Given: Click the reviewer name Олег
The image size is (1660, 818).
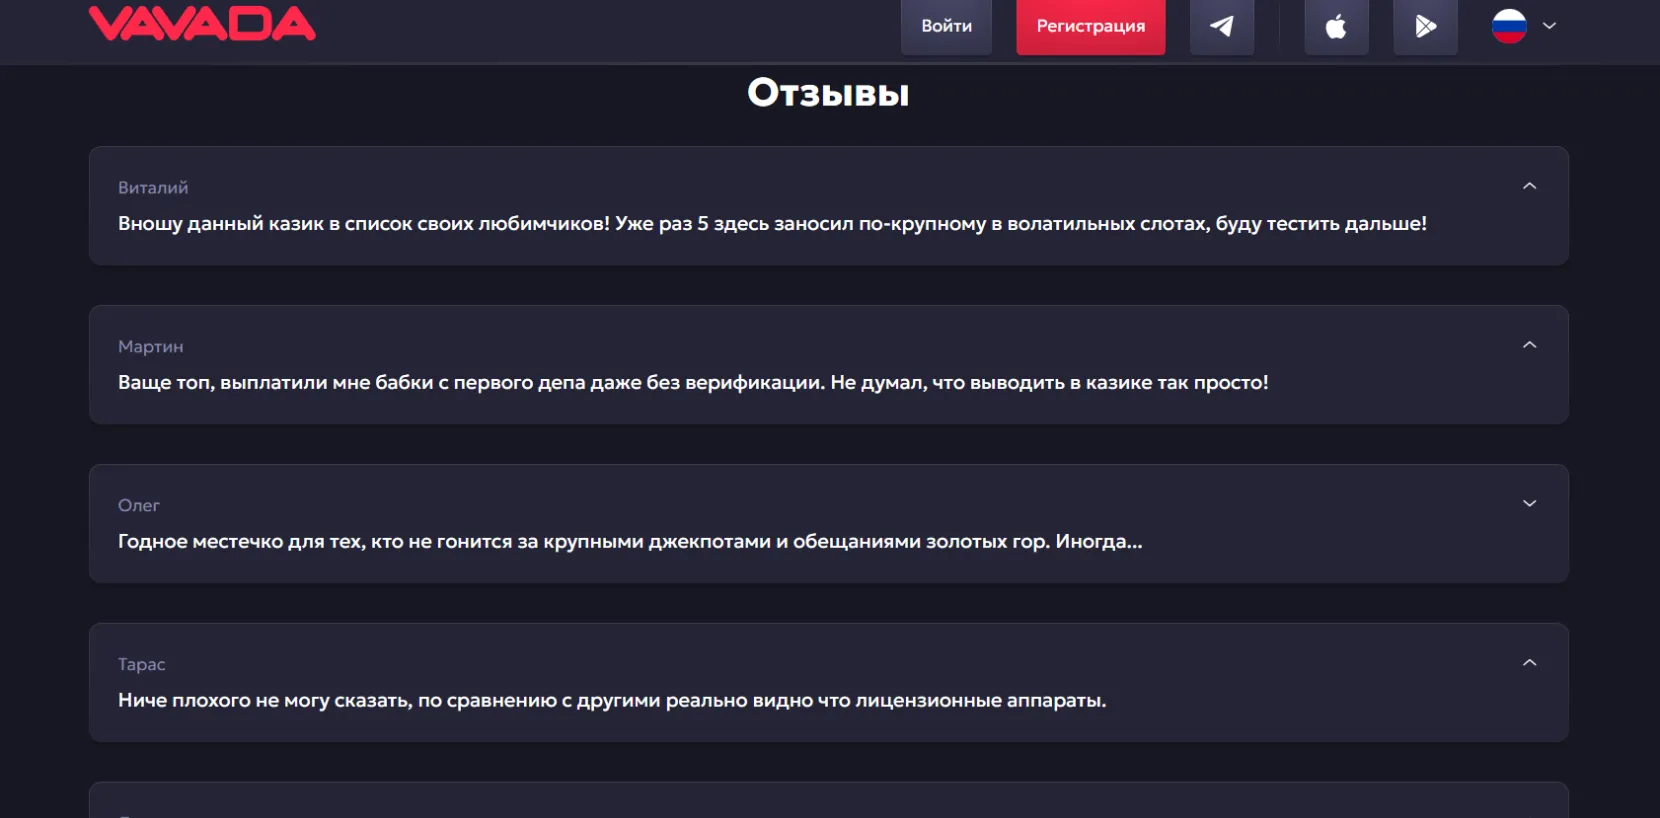Looking at the screenshot, I should (139, 506).
